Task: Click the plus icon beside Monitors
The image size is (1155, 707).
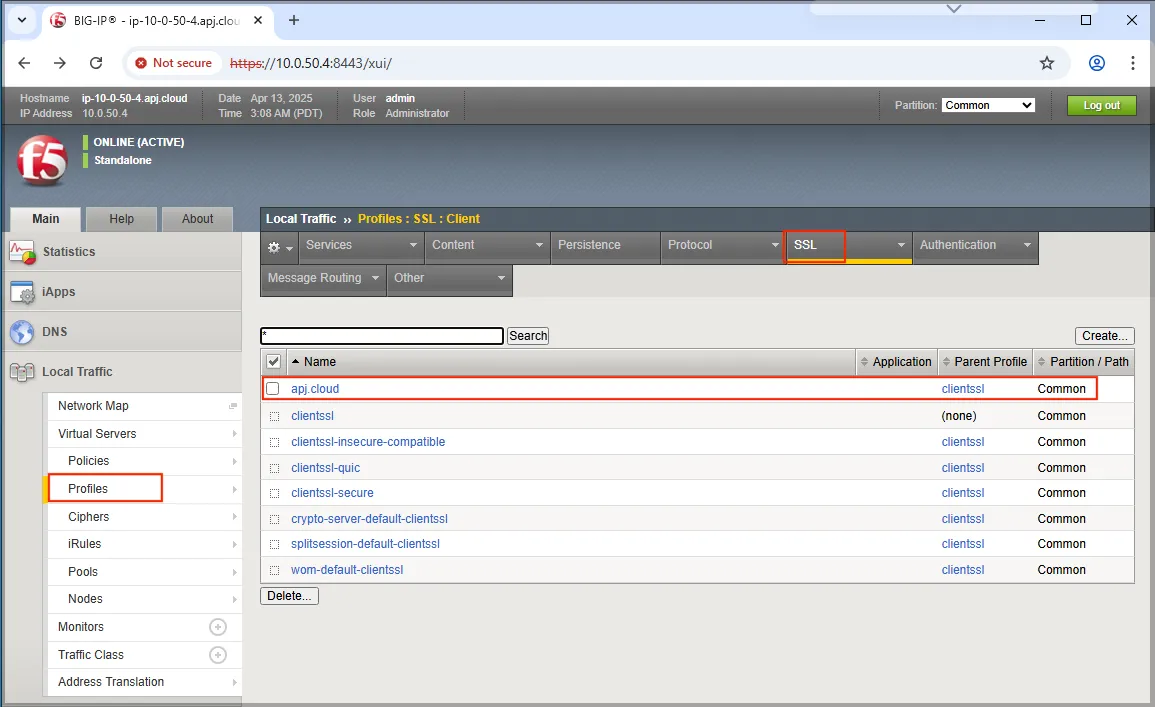Action: click(x=217, y=627)
